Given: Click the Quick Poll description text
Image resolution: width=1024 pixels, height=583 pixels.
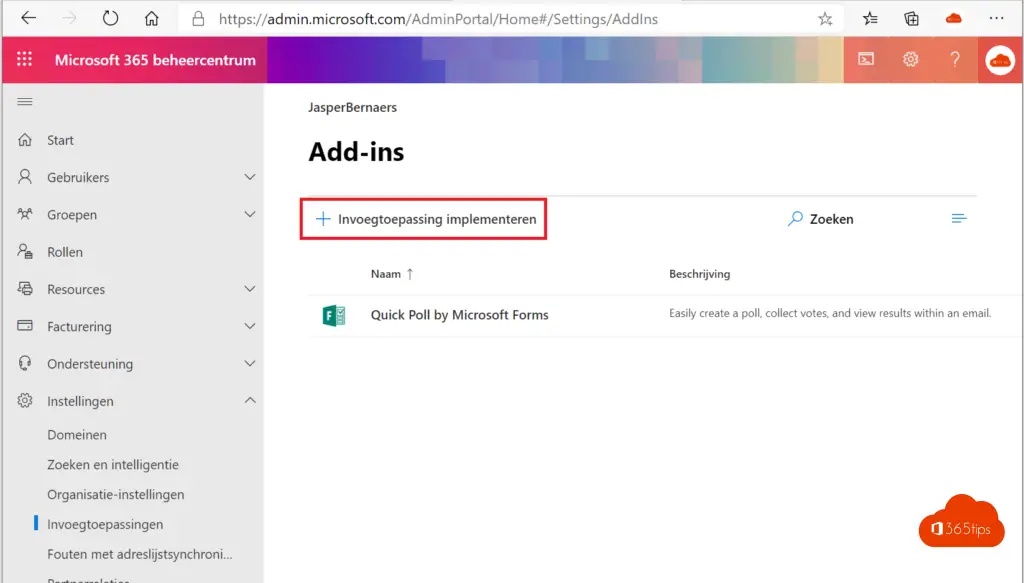Looking at the screenshot, I should pos(830,313).
